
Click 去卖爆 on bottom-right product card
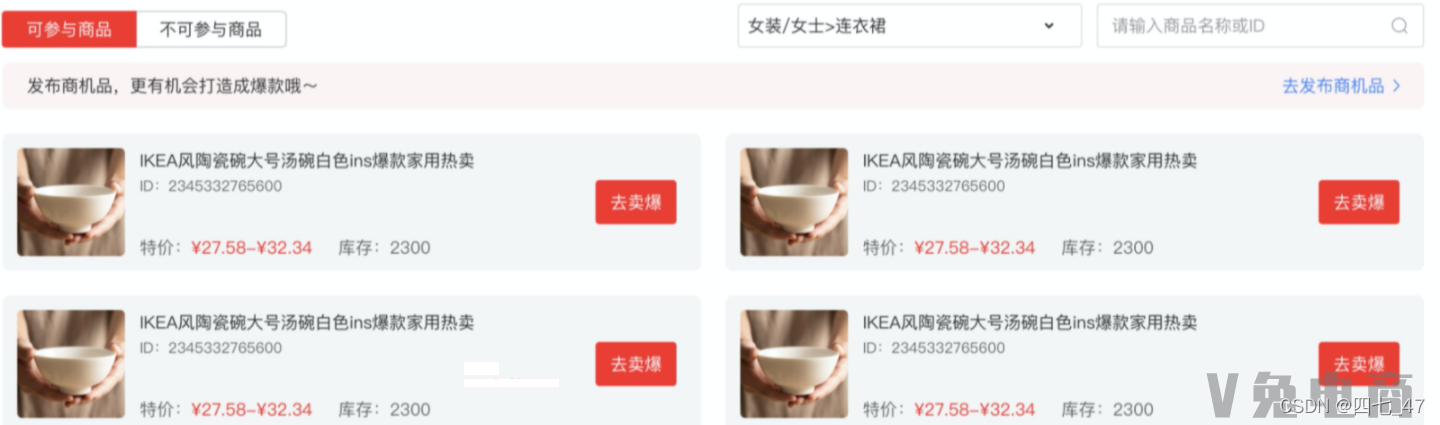point(1359,362)
